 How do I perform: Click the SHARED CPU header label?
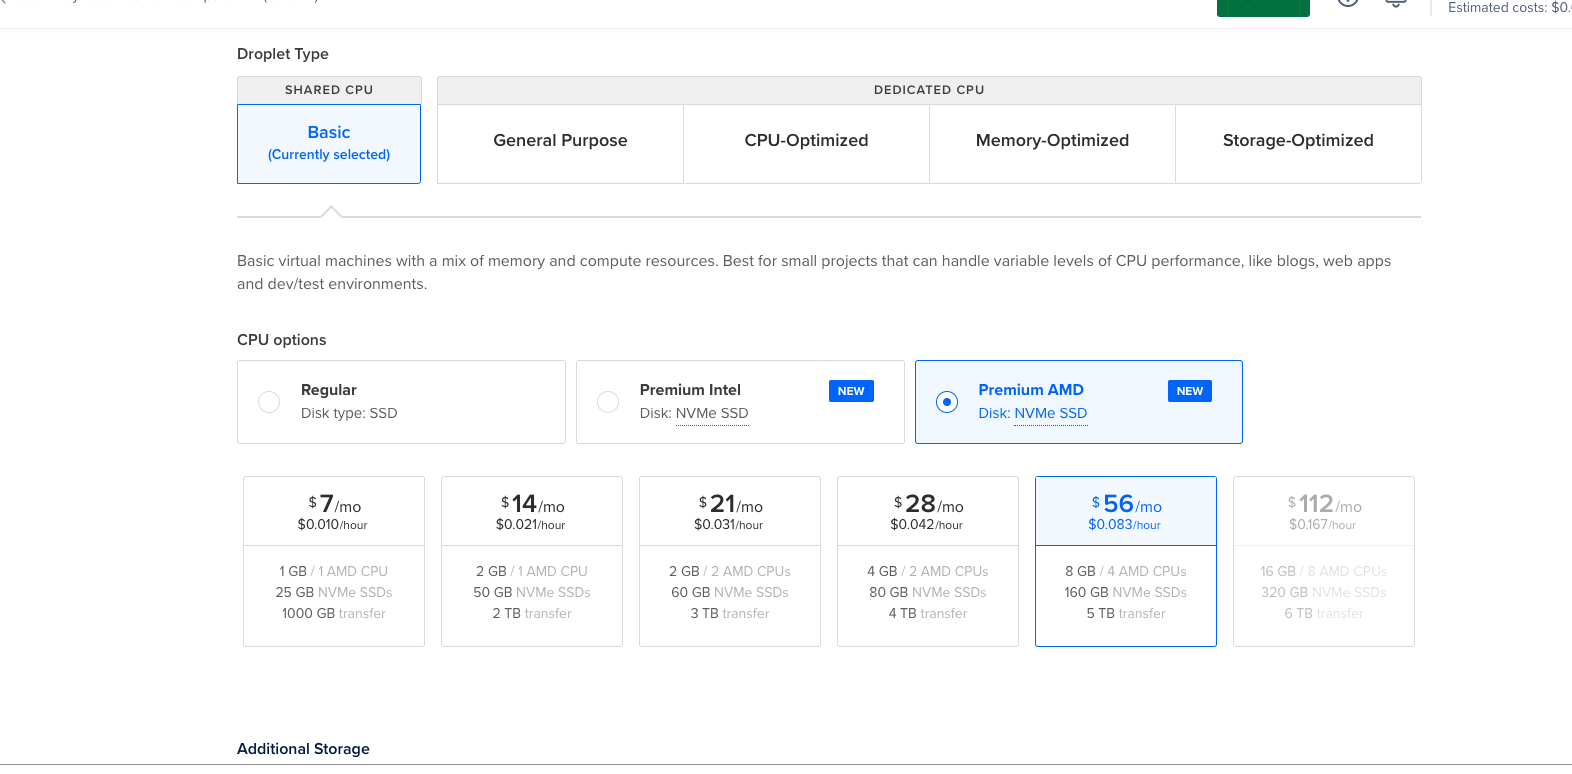[x=329, y=90]
